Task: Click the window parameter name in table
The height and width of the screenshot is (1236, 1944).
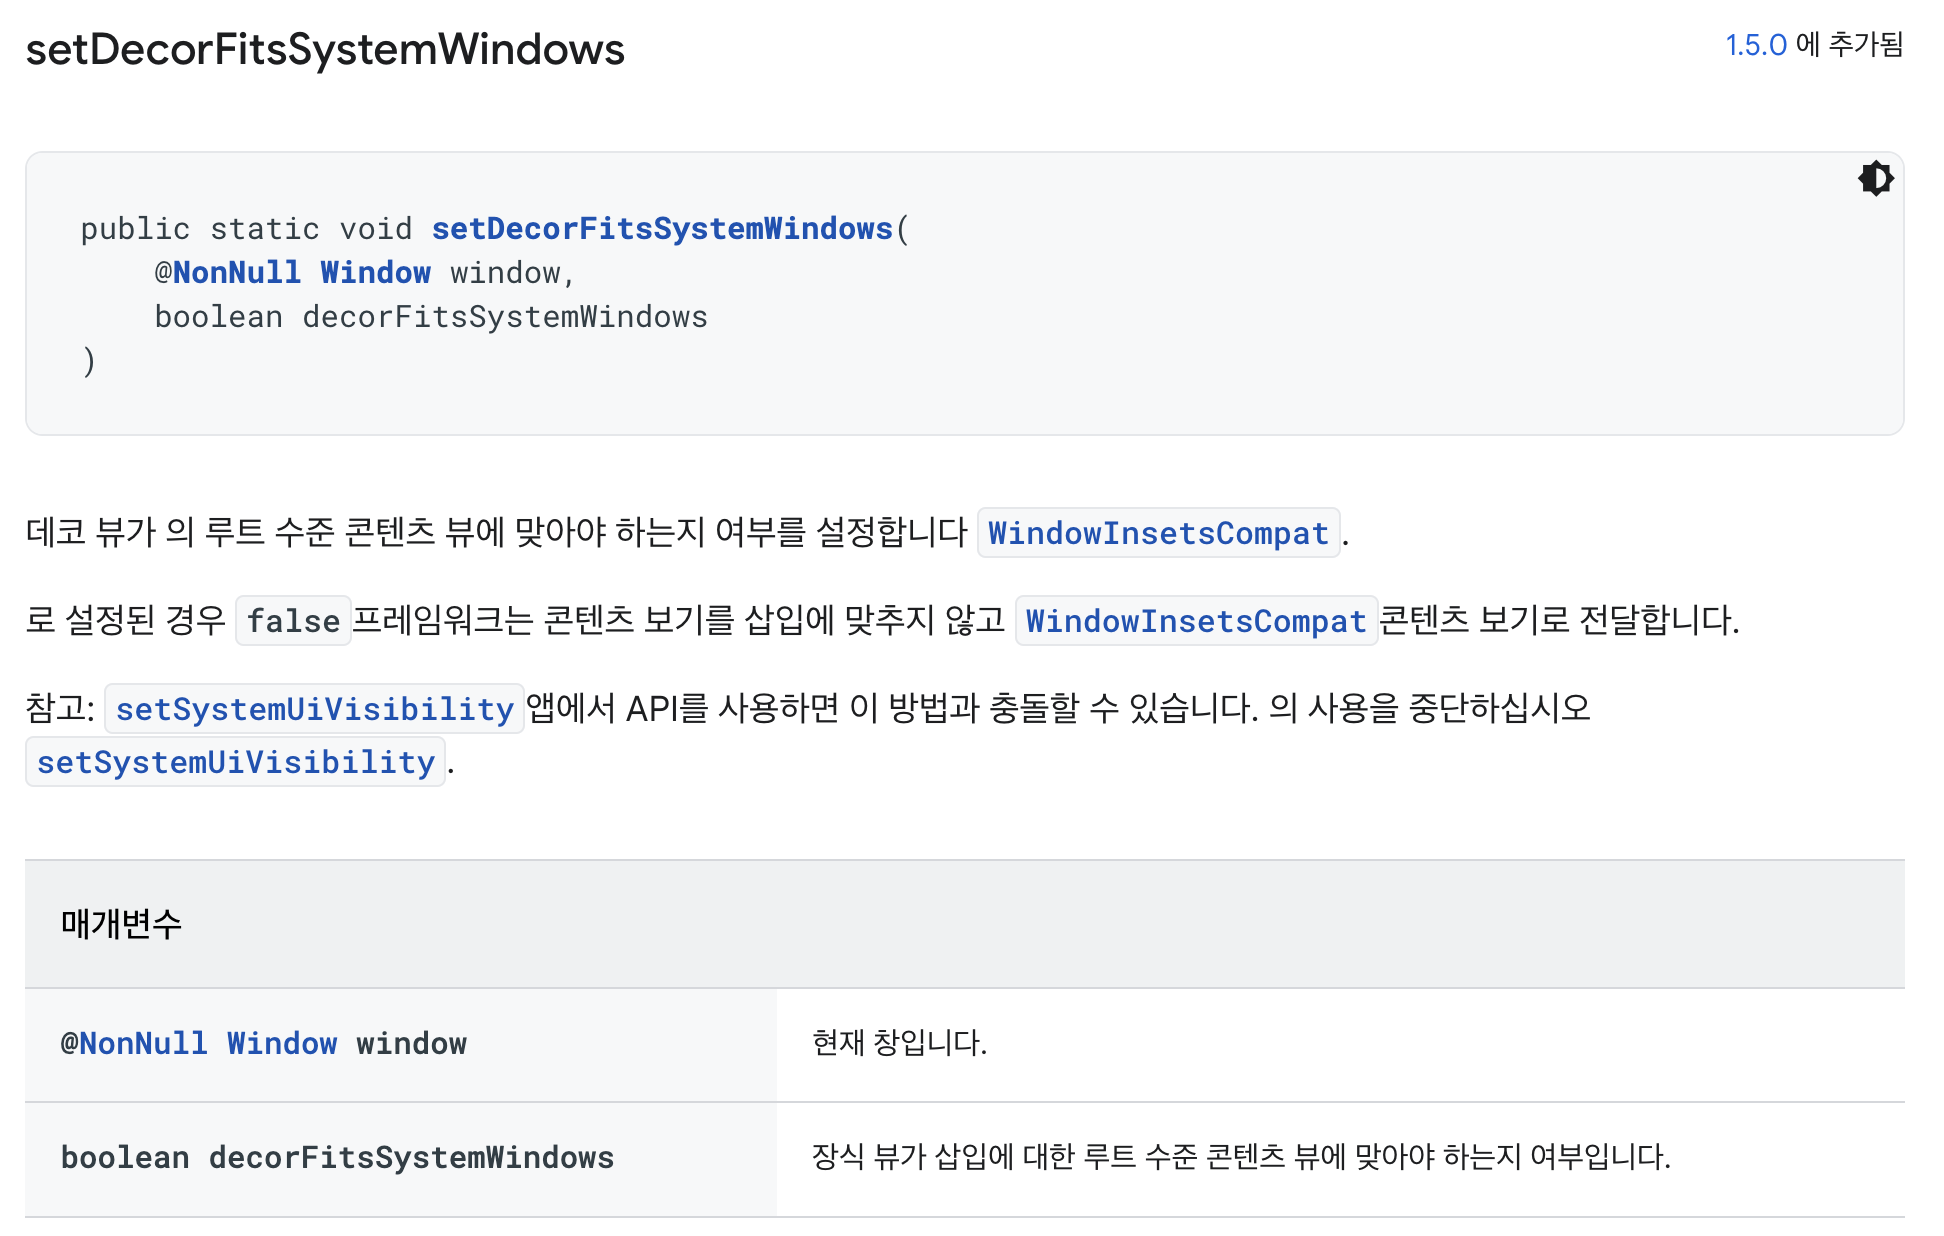Action: (411, 1044)
